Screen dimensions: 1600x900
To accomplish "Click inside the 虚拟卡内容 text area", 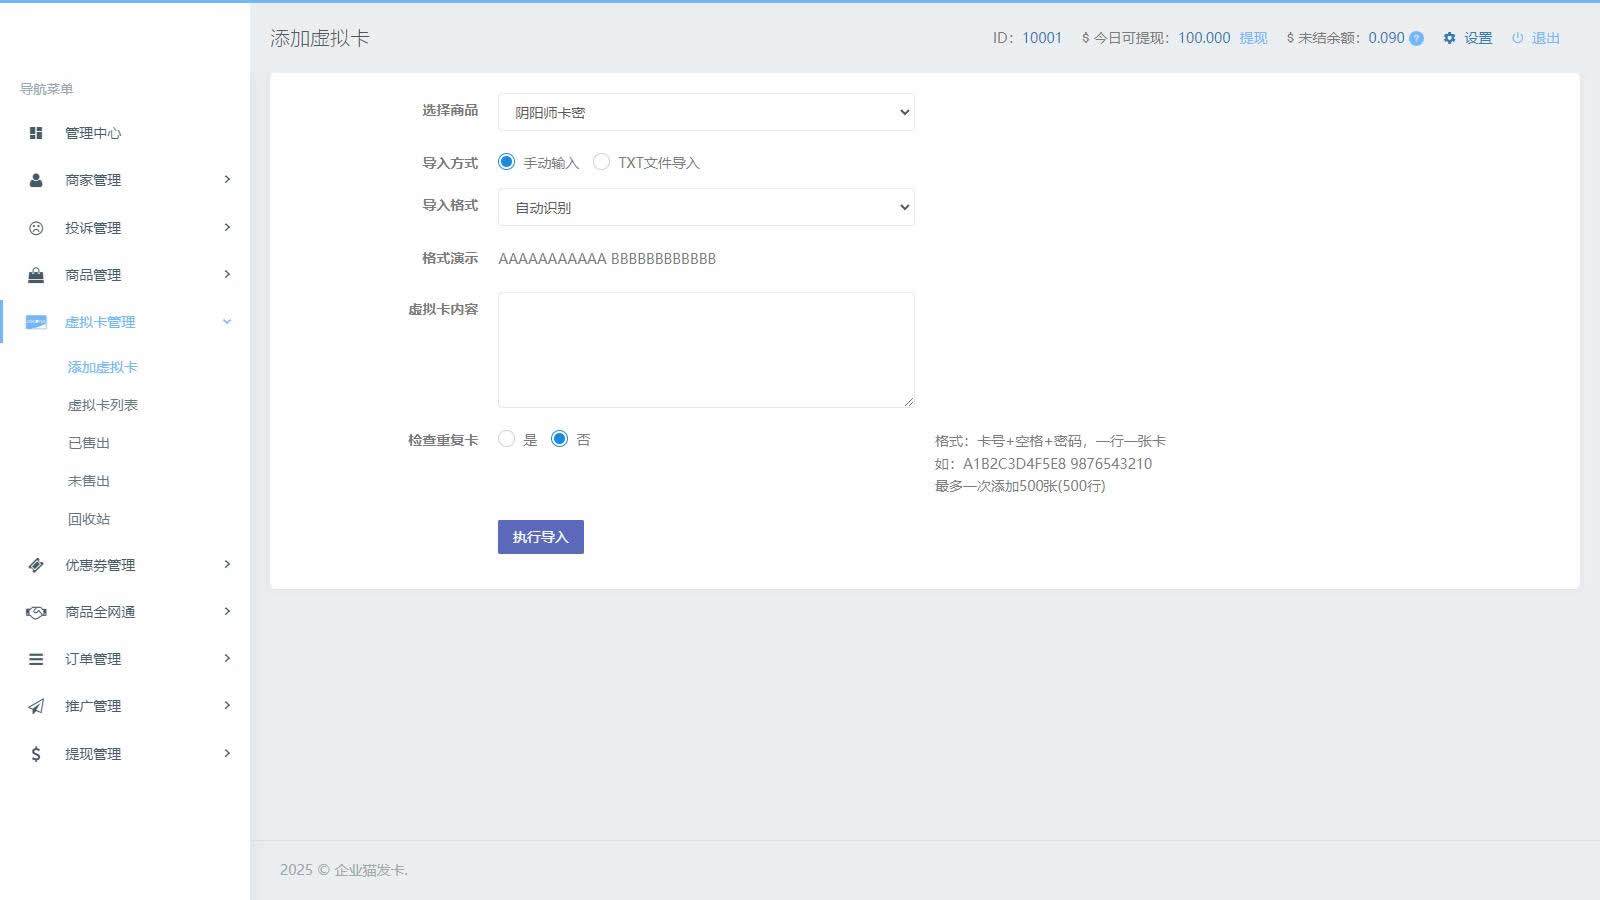I will click(x=705, y=349).
